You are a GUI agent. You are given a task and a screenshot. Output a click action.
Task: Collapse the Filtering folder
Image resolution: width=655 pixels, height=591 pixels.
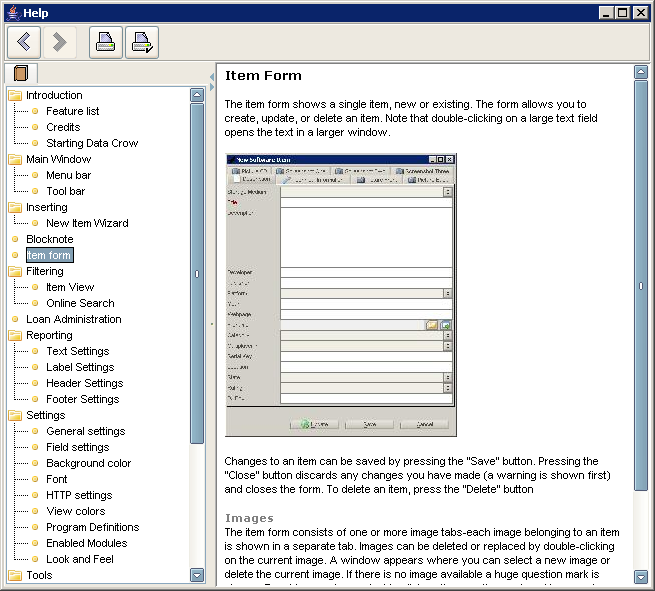[x=15, y=271]
